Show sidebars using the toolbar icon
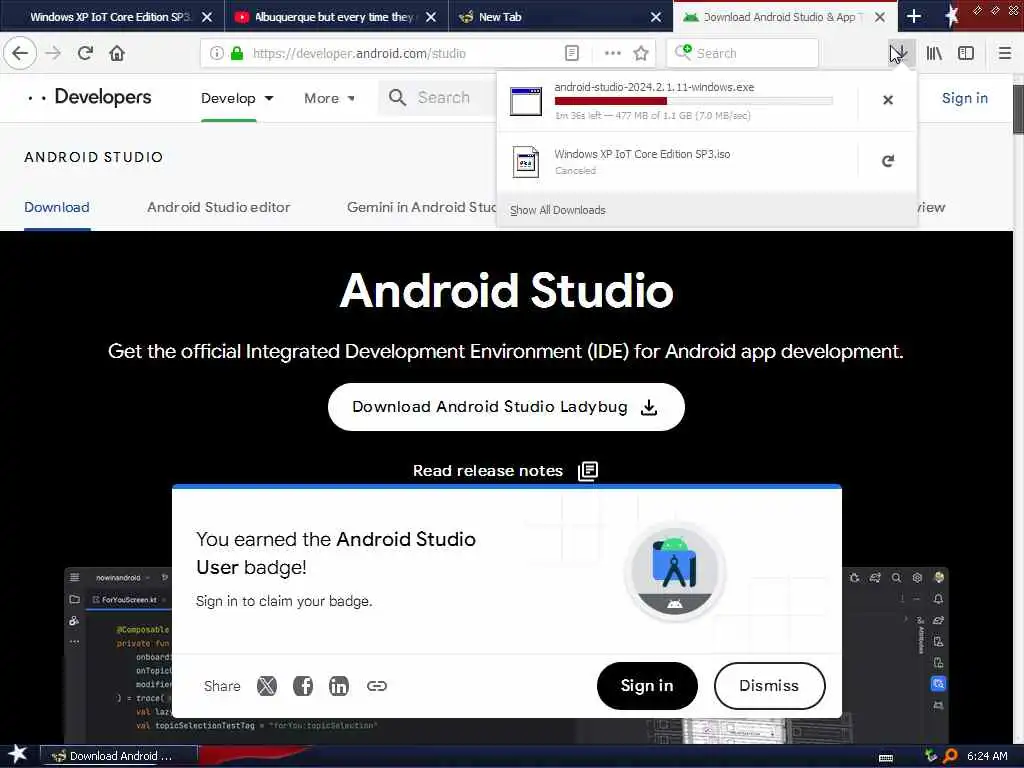 tap(966, 54)
